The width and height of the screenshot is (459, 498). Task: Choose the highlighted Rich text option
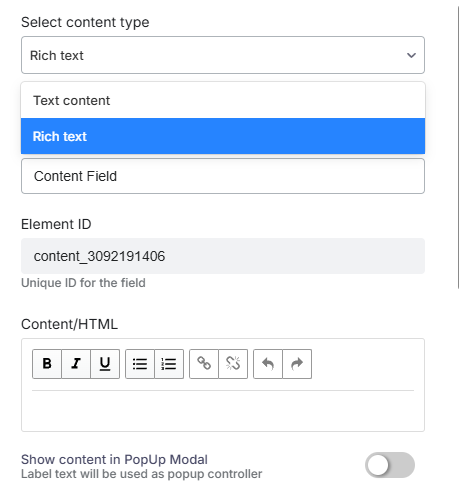point(223,136)
